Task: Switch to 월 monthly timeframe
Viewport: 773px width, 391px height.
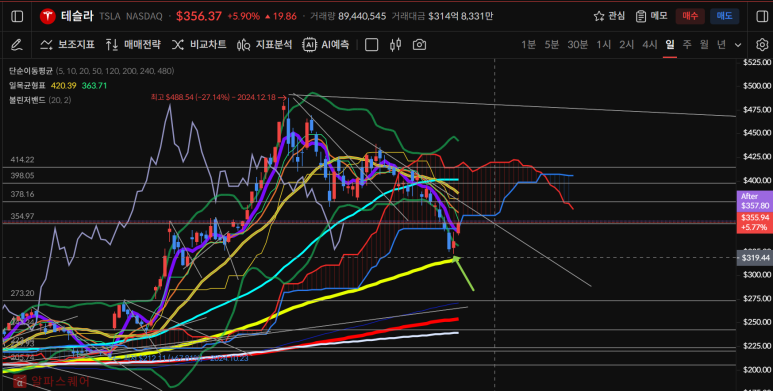Action: [704, 45]
